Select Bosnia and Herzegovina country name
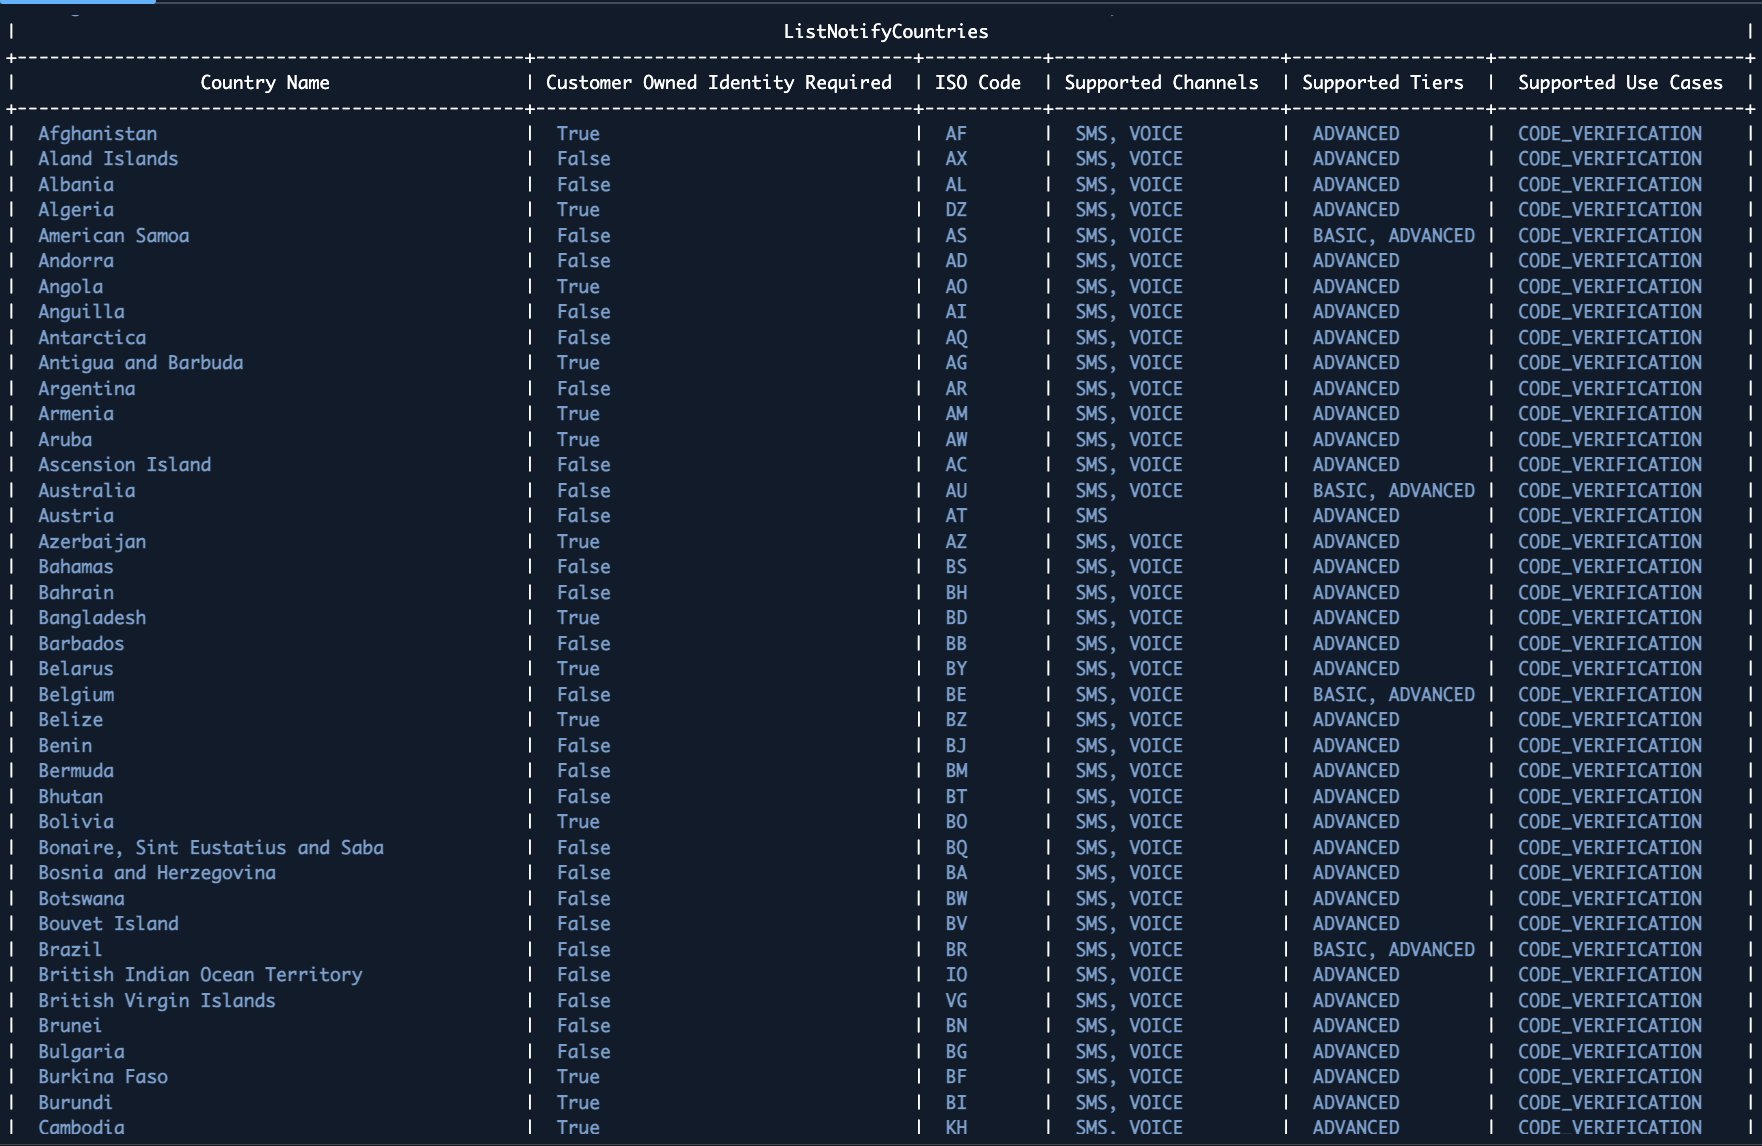Image resolution: width=1762 pixels, height=1146 pixels. [x=157, y=872]
